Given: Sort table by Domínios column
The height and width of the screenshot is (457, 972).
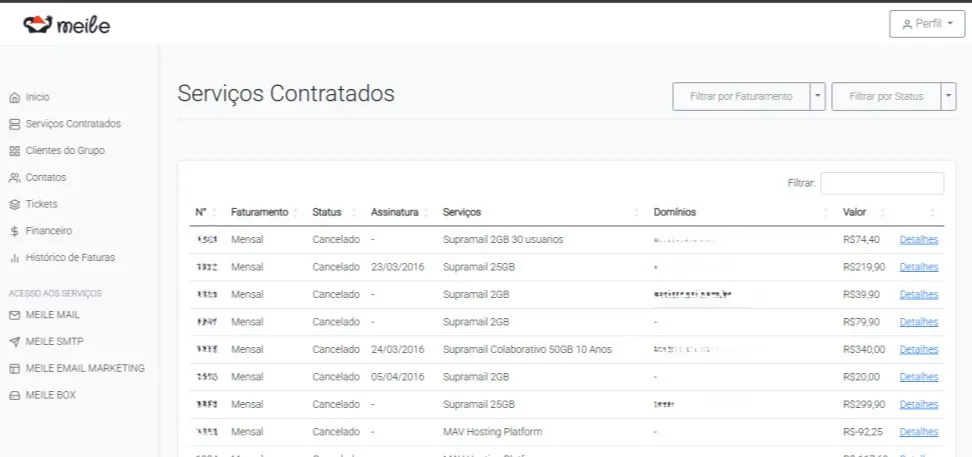Looking at the screenshot, I should pyautogui.click(x=741, y=212).
